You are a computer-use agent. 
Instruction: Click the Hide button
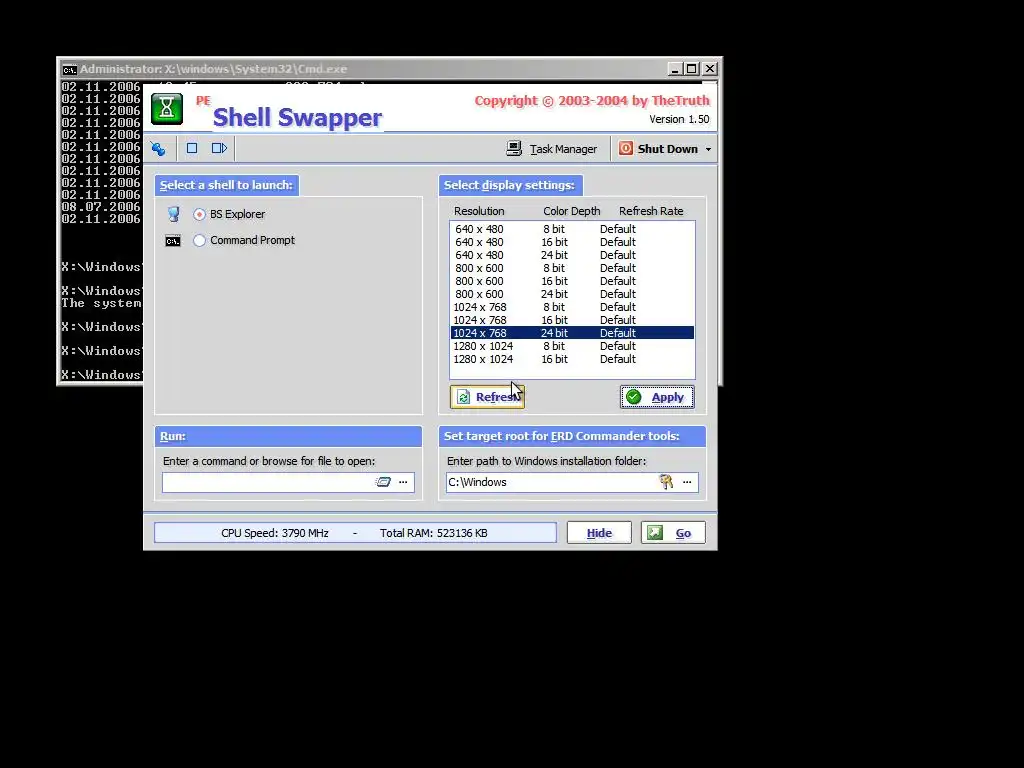(x=599, y=533)
